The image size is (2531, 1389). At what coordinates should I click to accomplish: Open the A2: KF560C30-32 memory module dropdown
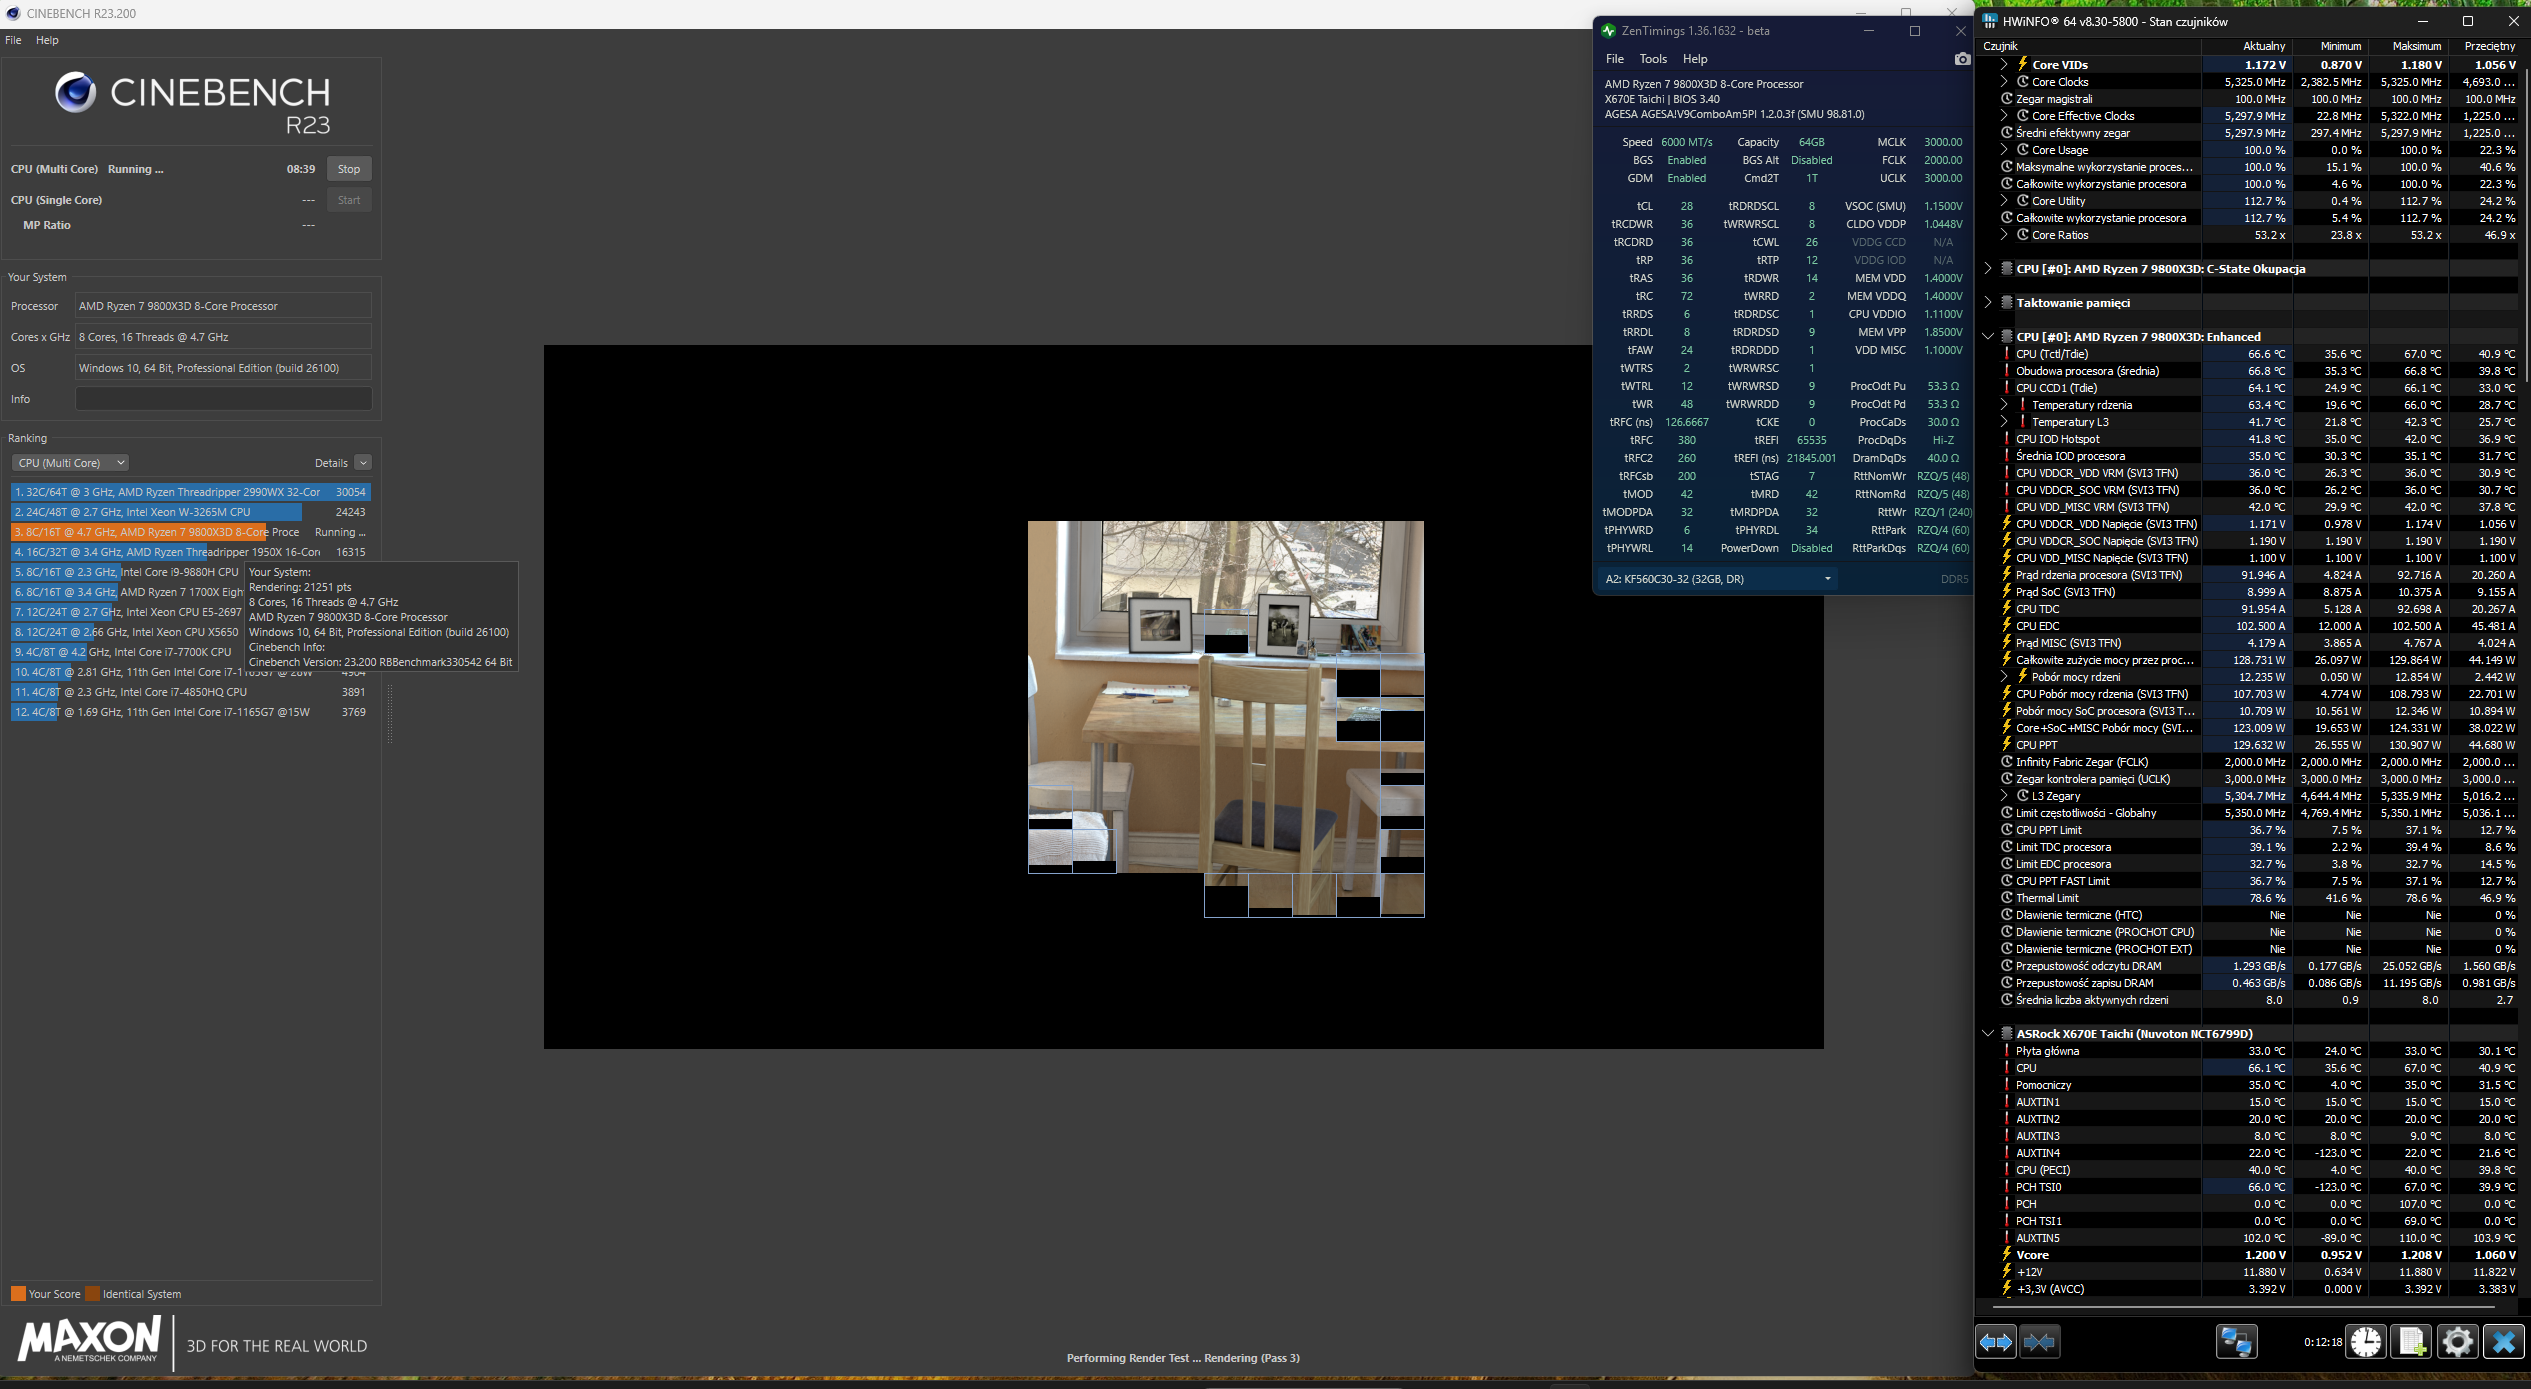tap(1717, 579)
